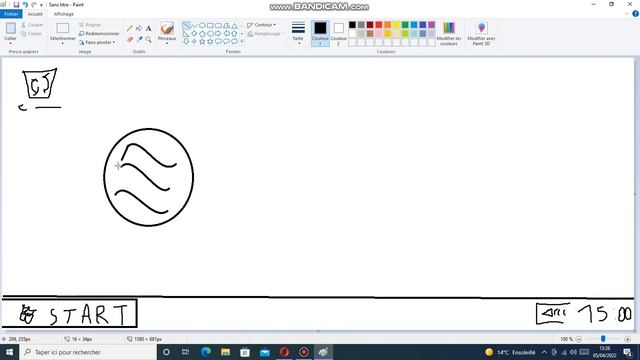Click the Sélectionner rectangle icon
The width and height of the screenshot is (640, 360).
62,28
